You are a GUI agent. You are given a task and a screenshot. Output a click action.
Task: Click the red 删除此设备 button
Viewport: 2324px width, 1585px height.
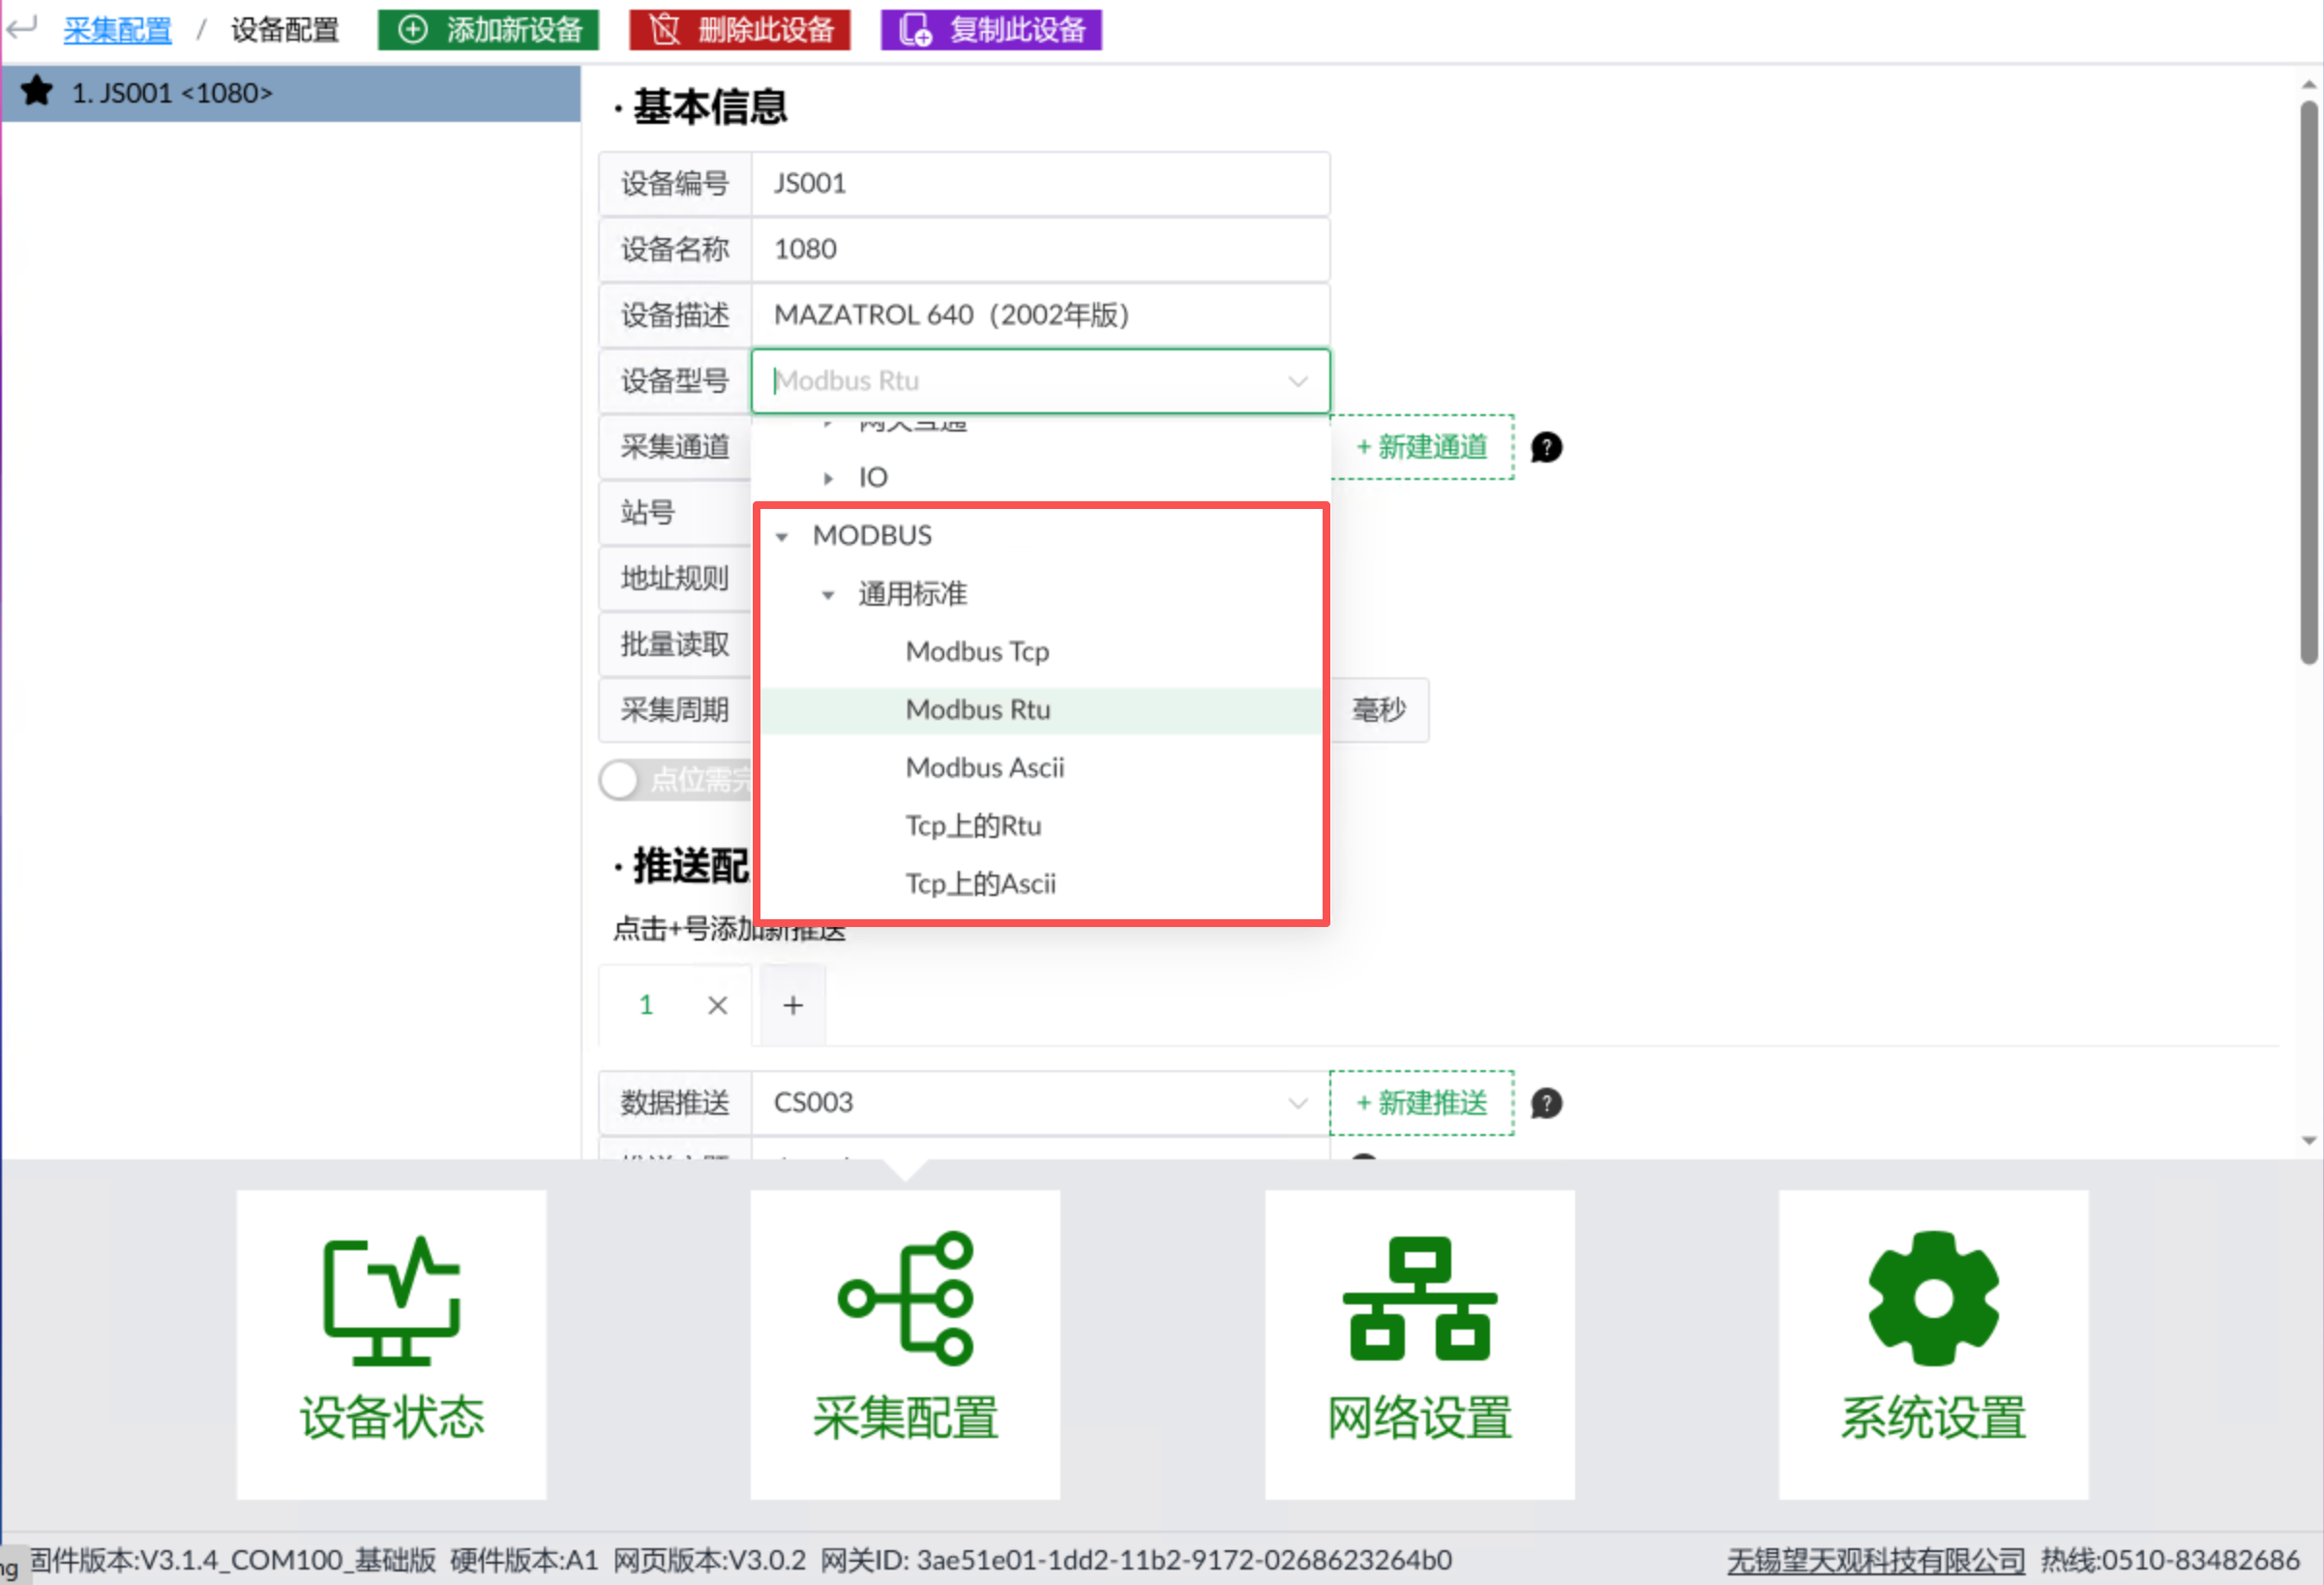tap(740, 30)
